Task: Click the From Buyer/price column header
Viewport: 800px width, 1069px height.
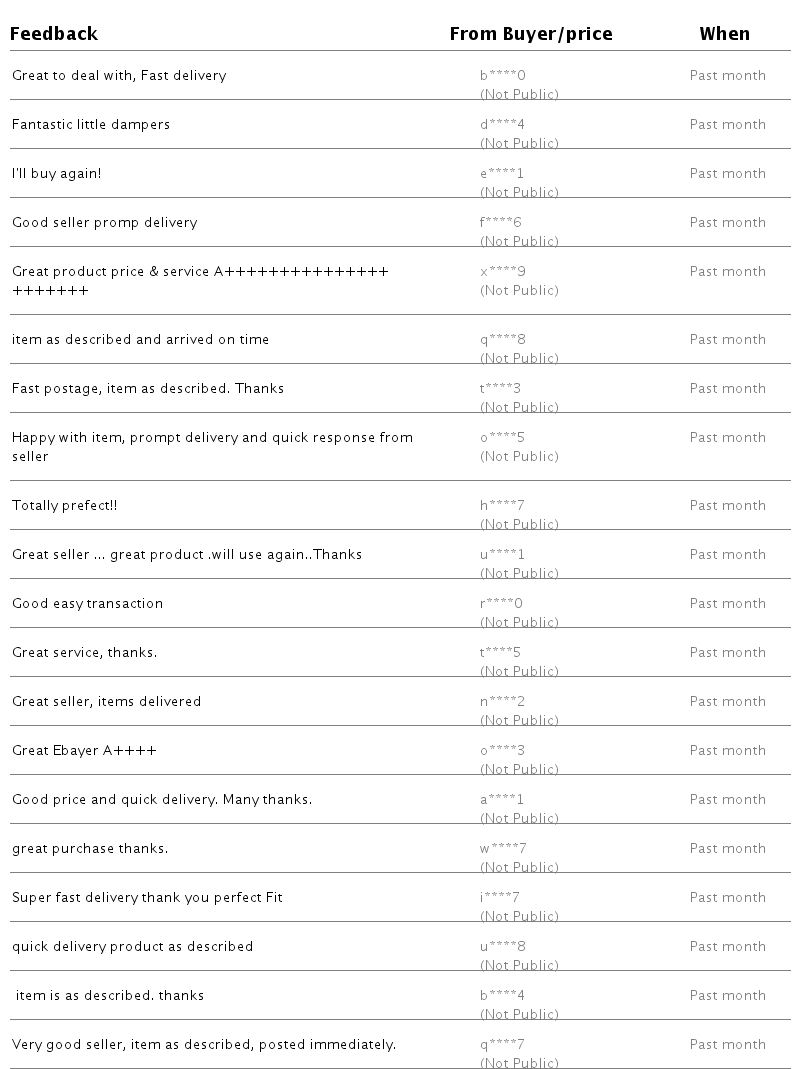Action: pos(530,34)
